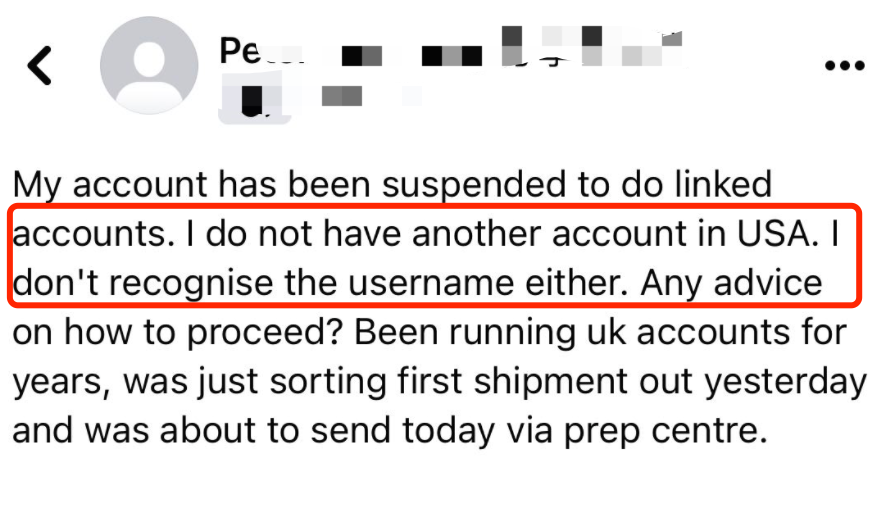Click the pixelated text right of the poster name

pos(511,48)
